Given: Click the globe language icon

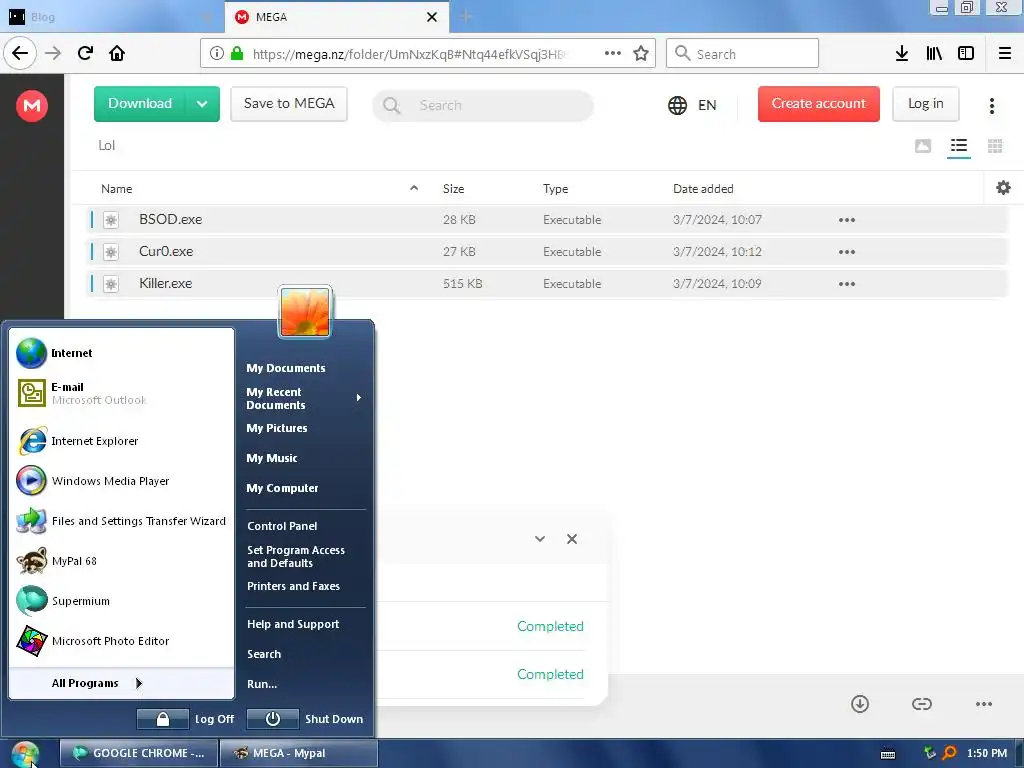Looking at the screenshot, I should point(677,105).
